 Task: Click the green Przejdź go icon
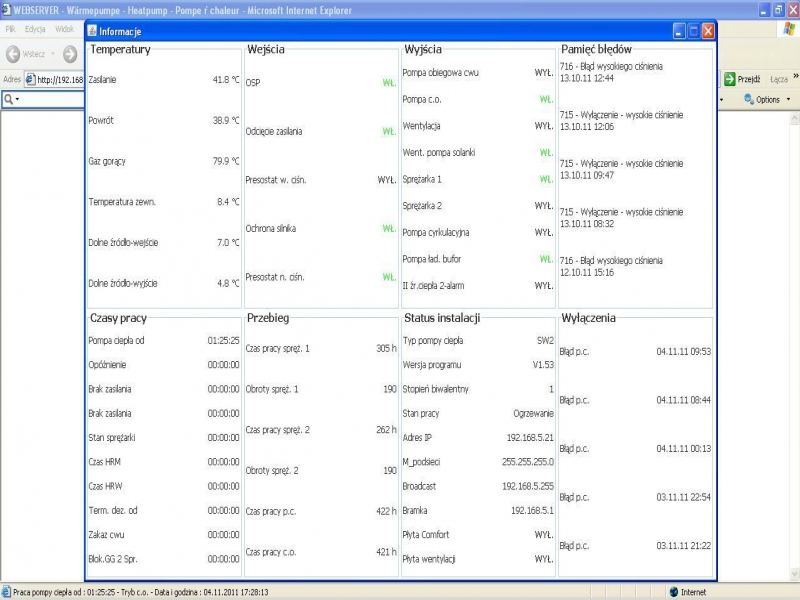730,79
